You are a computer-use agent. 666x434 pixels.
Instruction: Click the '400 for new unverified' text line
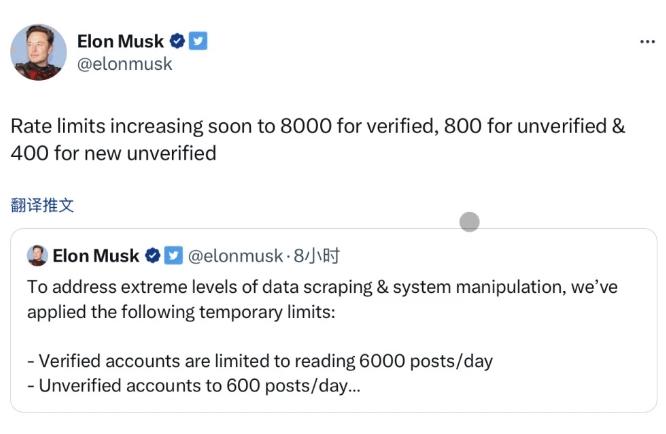click(113, 153)
